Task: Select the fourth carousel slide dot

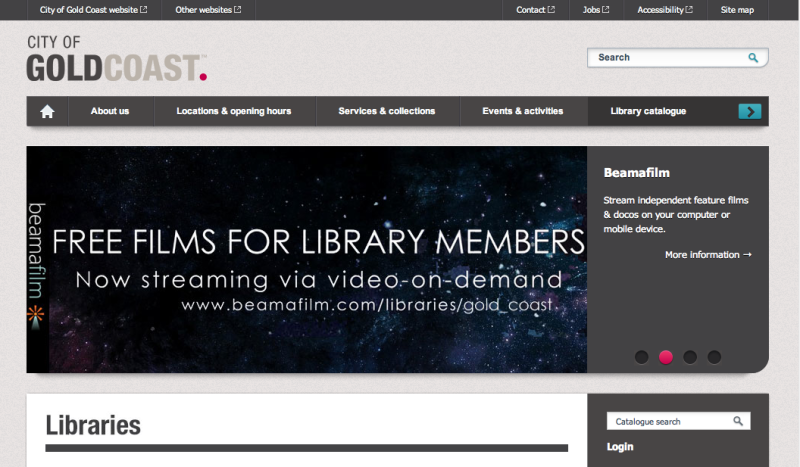Action: 714,357
